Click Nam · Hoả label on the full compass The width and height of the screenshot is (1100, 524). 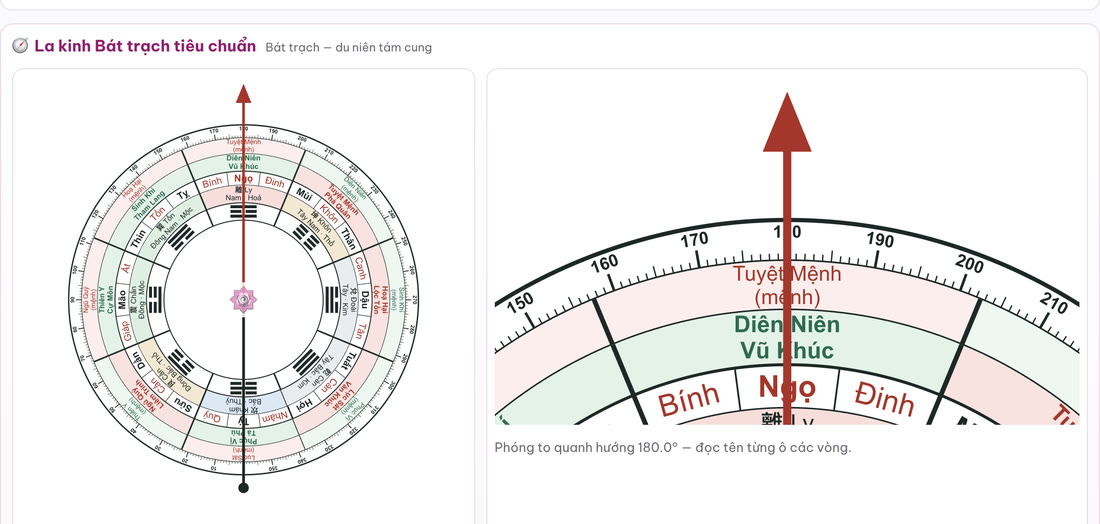[243, 199]
